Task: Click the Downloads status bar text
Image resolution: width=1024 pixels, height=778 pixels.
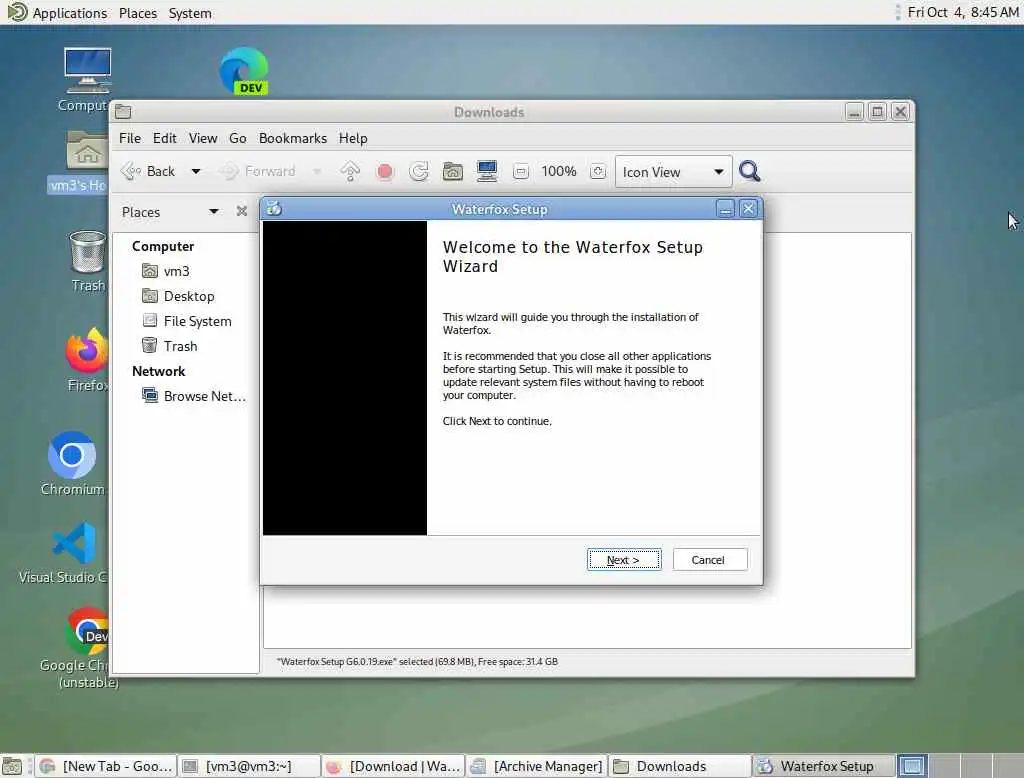Action: pyautogui.click(x=417, y=662)
